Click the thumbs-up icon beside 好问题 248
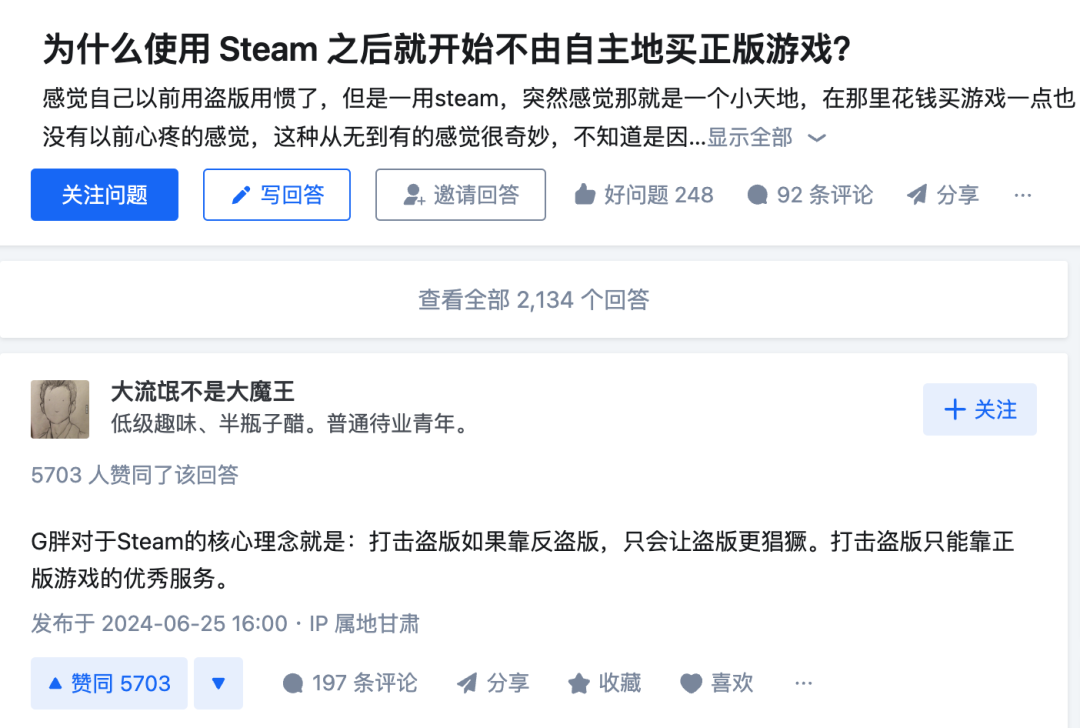 coord(585,195)
